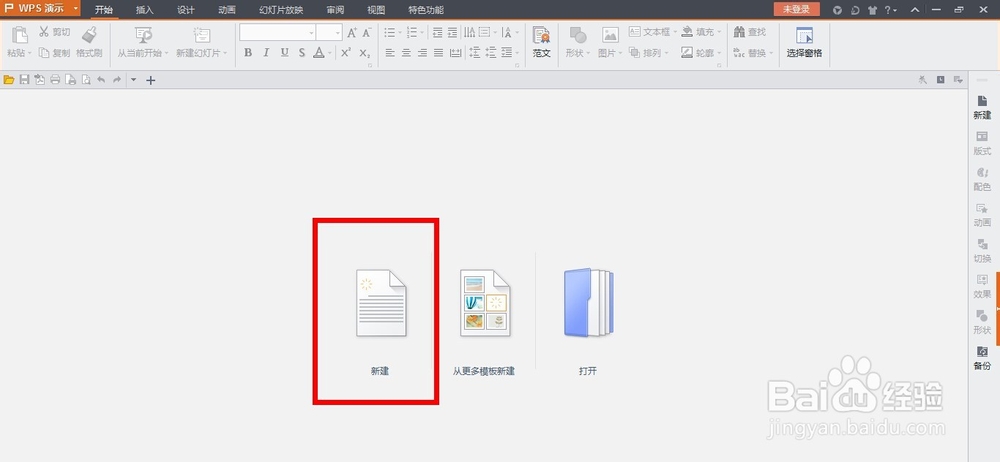
Task: Toggle text shadow S formatting
Action: pos(302,53)
